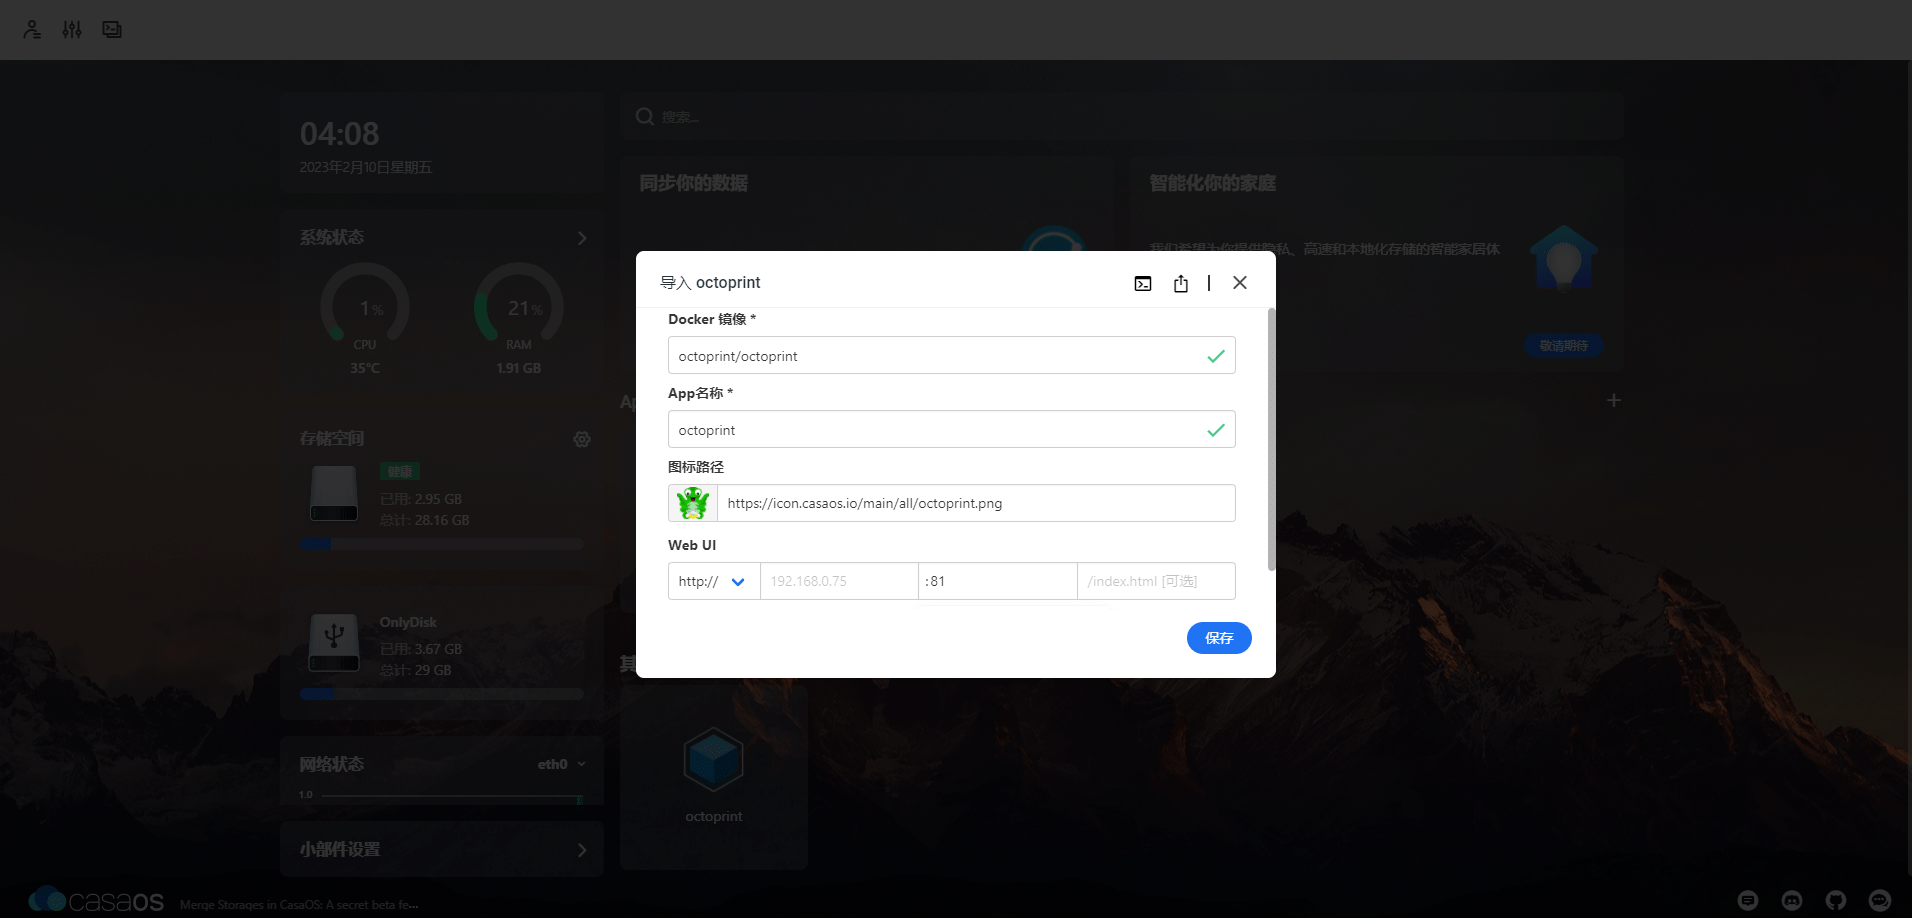Click the App名称 input with octoprint
Viewport: 1912px width, 918px height.
tap(951, 429)
